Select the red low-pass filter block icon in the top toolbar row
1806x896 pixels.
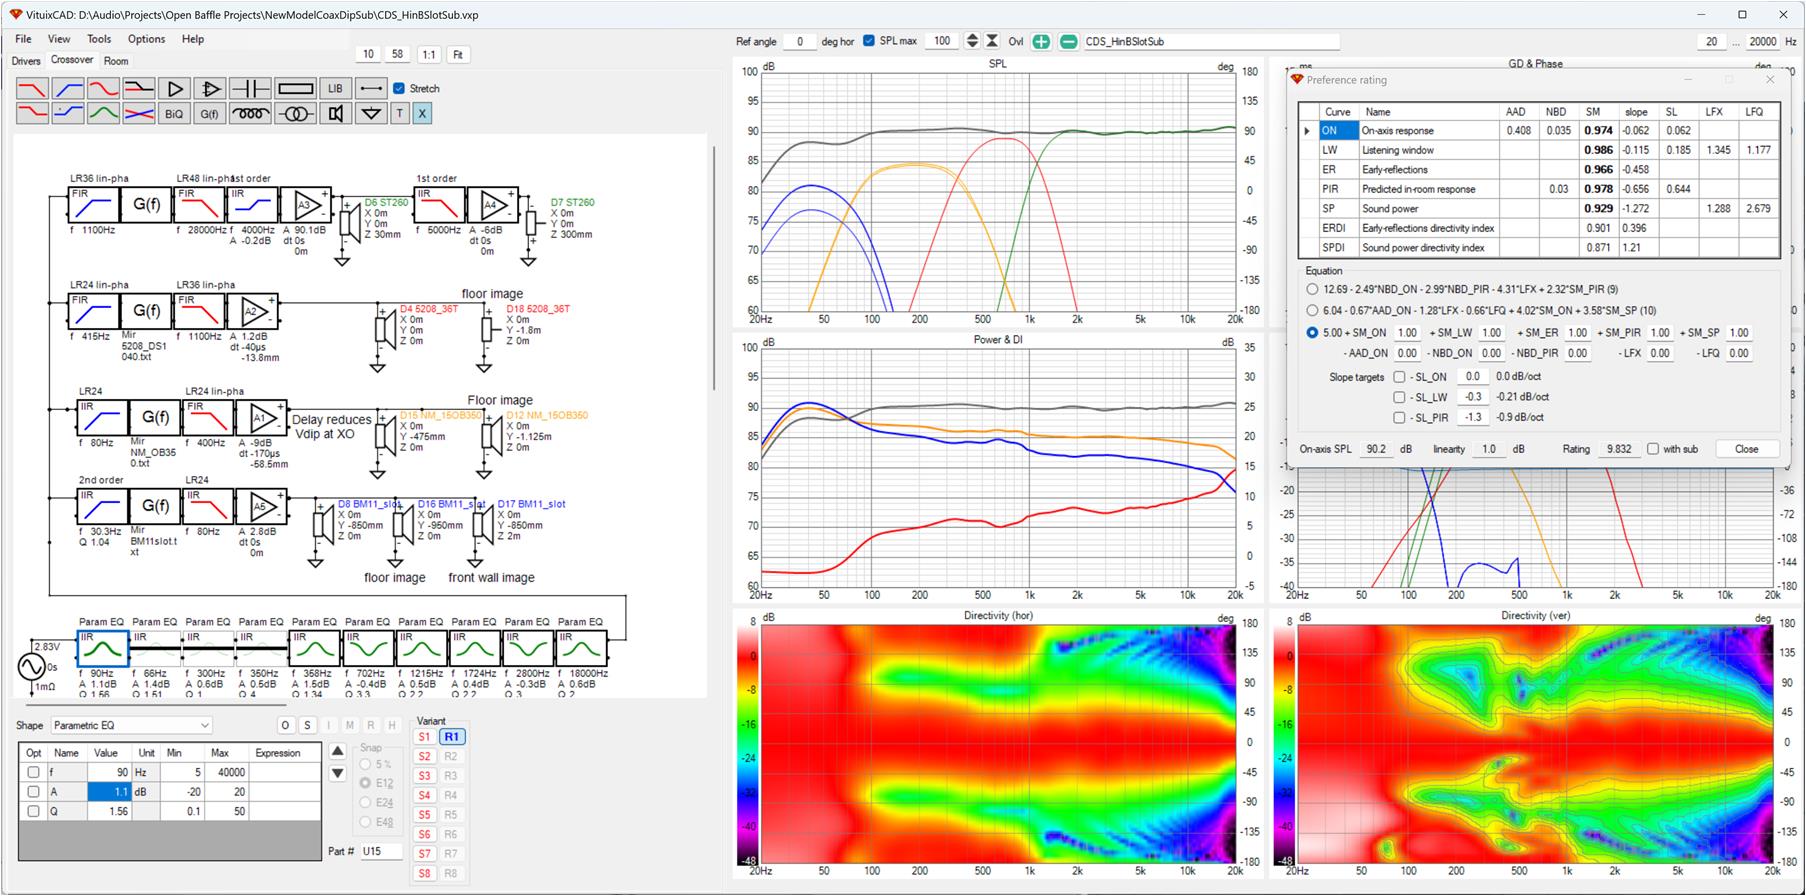32,89
